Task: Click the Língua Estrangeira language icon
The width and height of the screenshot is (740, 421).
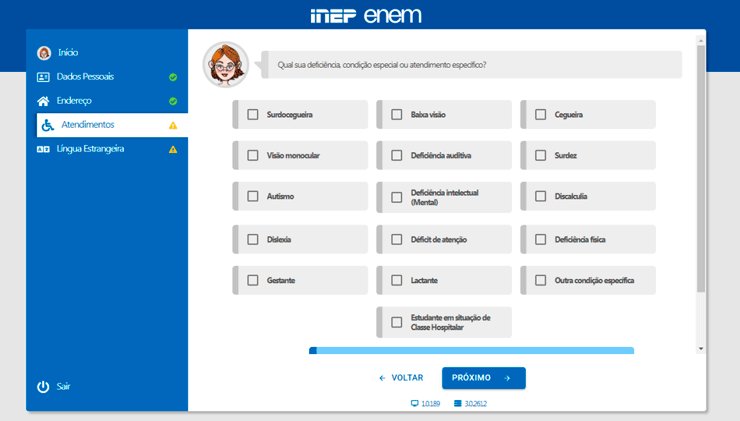Action: (43, 149)
